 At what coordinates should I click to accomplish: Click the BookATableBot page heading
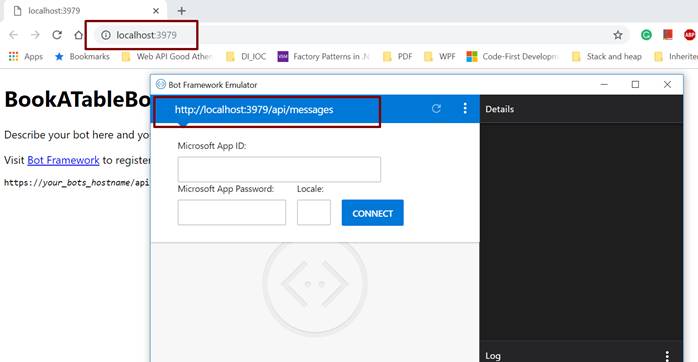pos(77,99)
